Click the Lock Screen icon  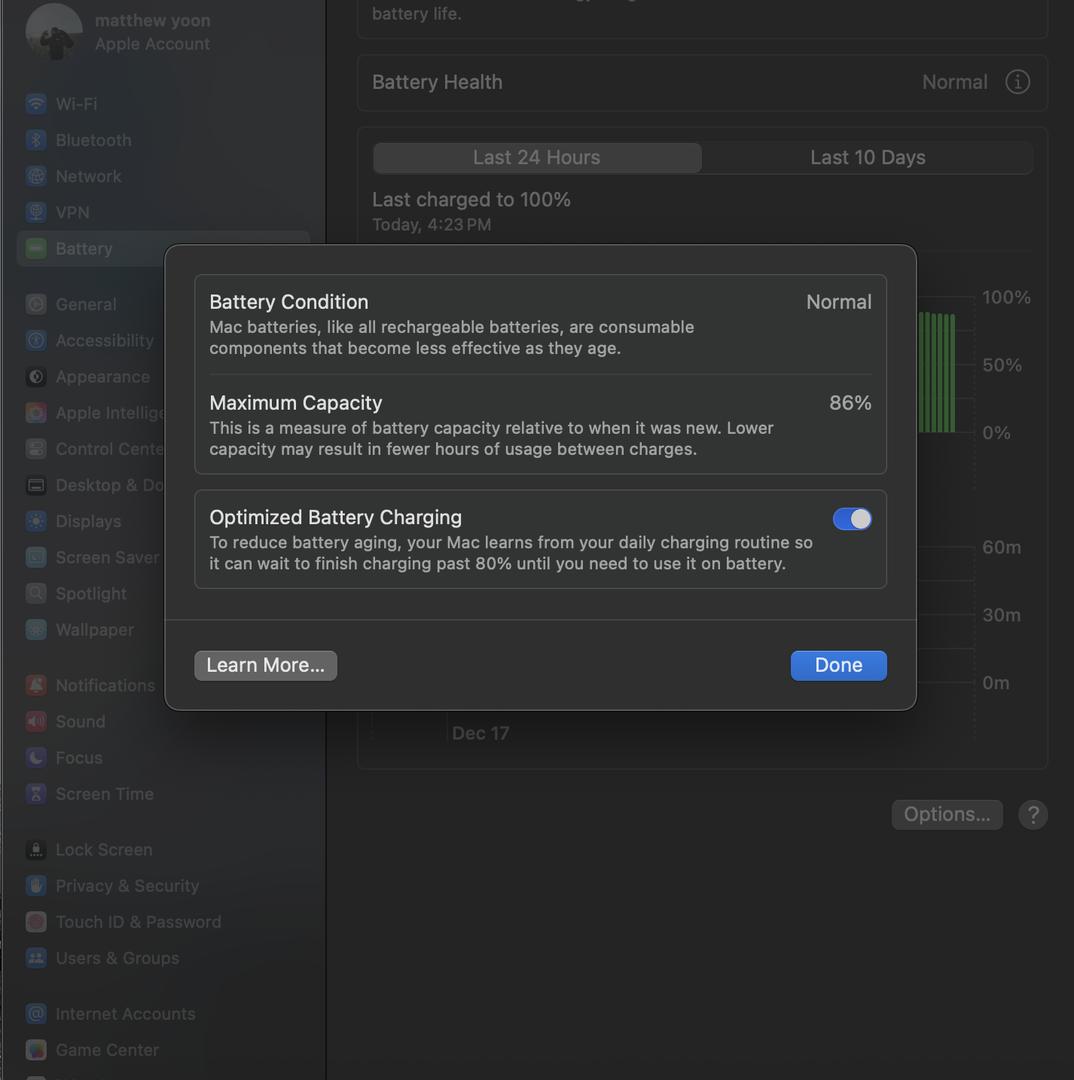(36, 849)
